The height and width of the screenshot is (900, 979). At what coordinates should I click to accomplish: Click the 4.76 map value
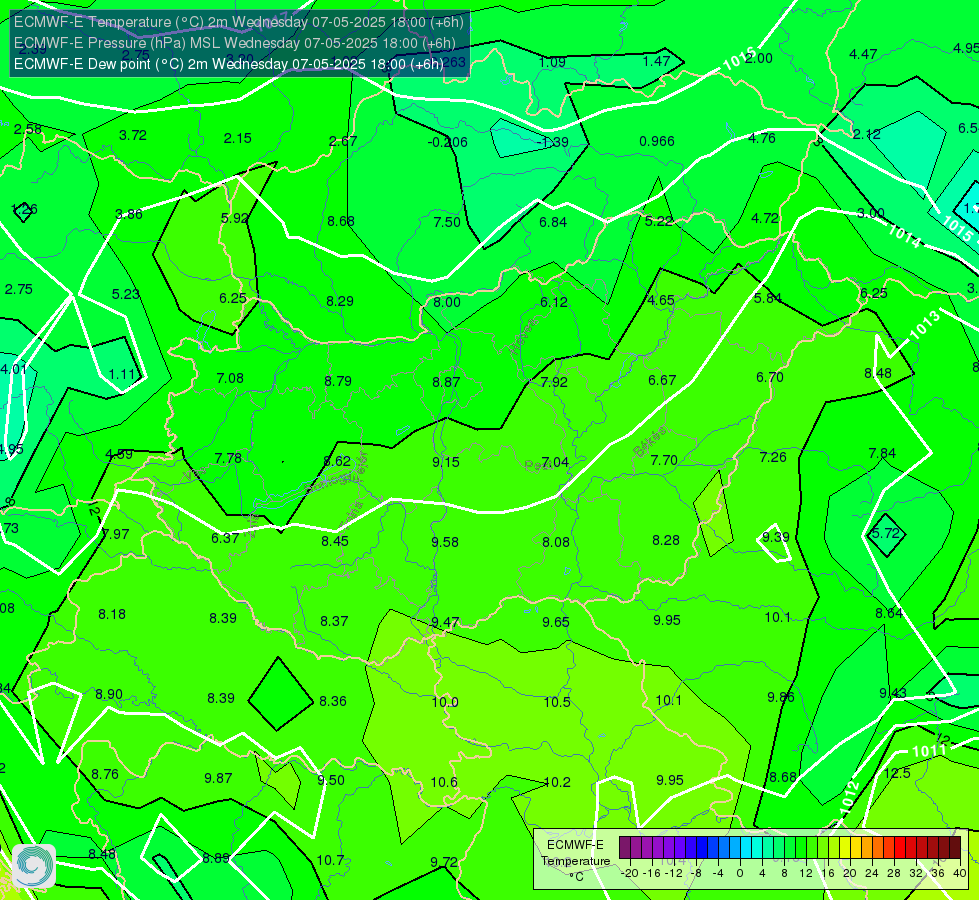[762, 138]
